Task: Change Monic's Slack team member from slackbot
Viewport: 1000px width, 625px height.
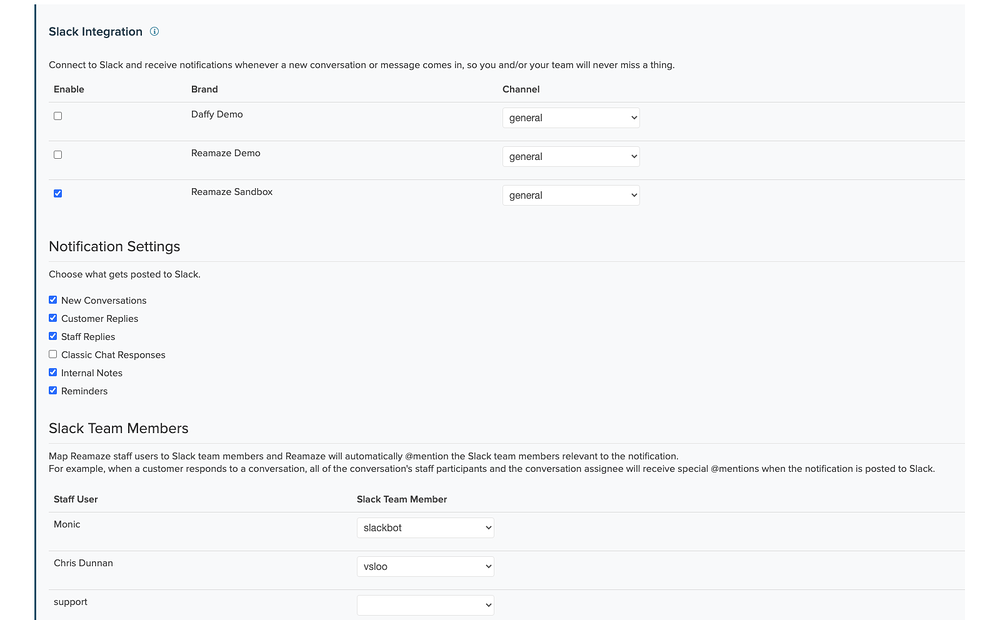Action: 425,528
